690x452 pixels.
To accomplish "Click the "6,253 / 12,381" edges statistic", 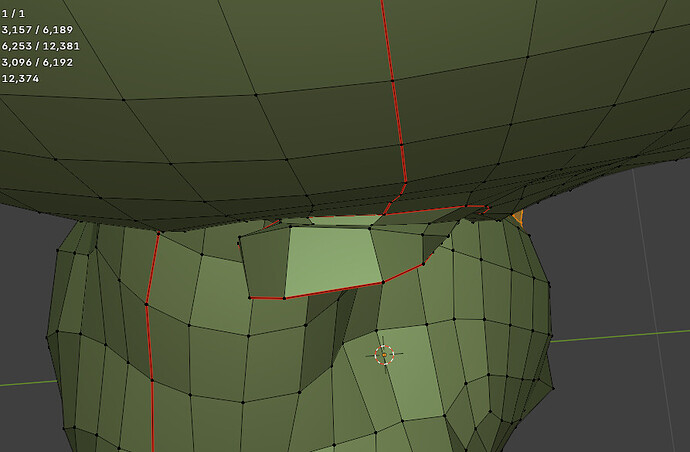I will pyautogui.click(x=40, y=46).
